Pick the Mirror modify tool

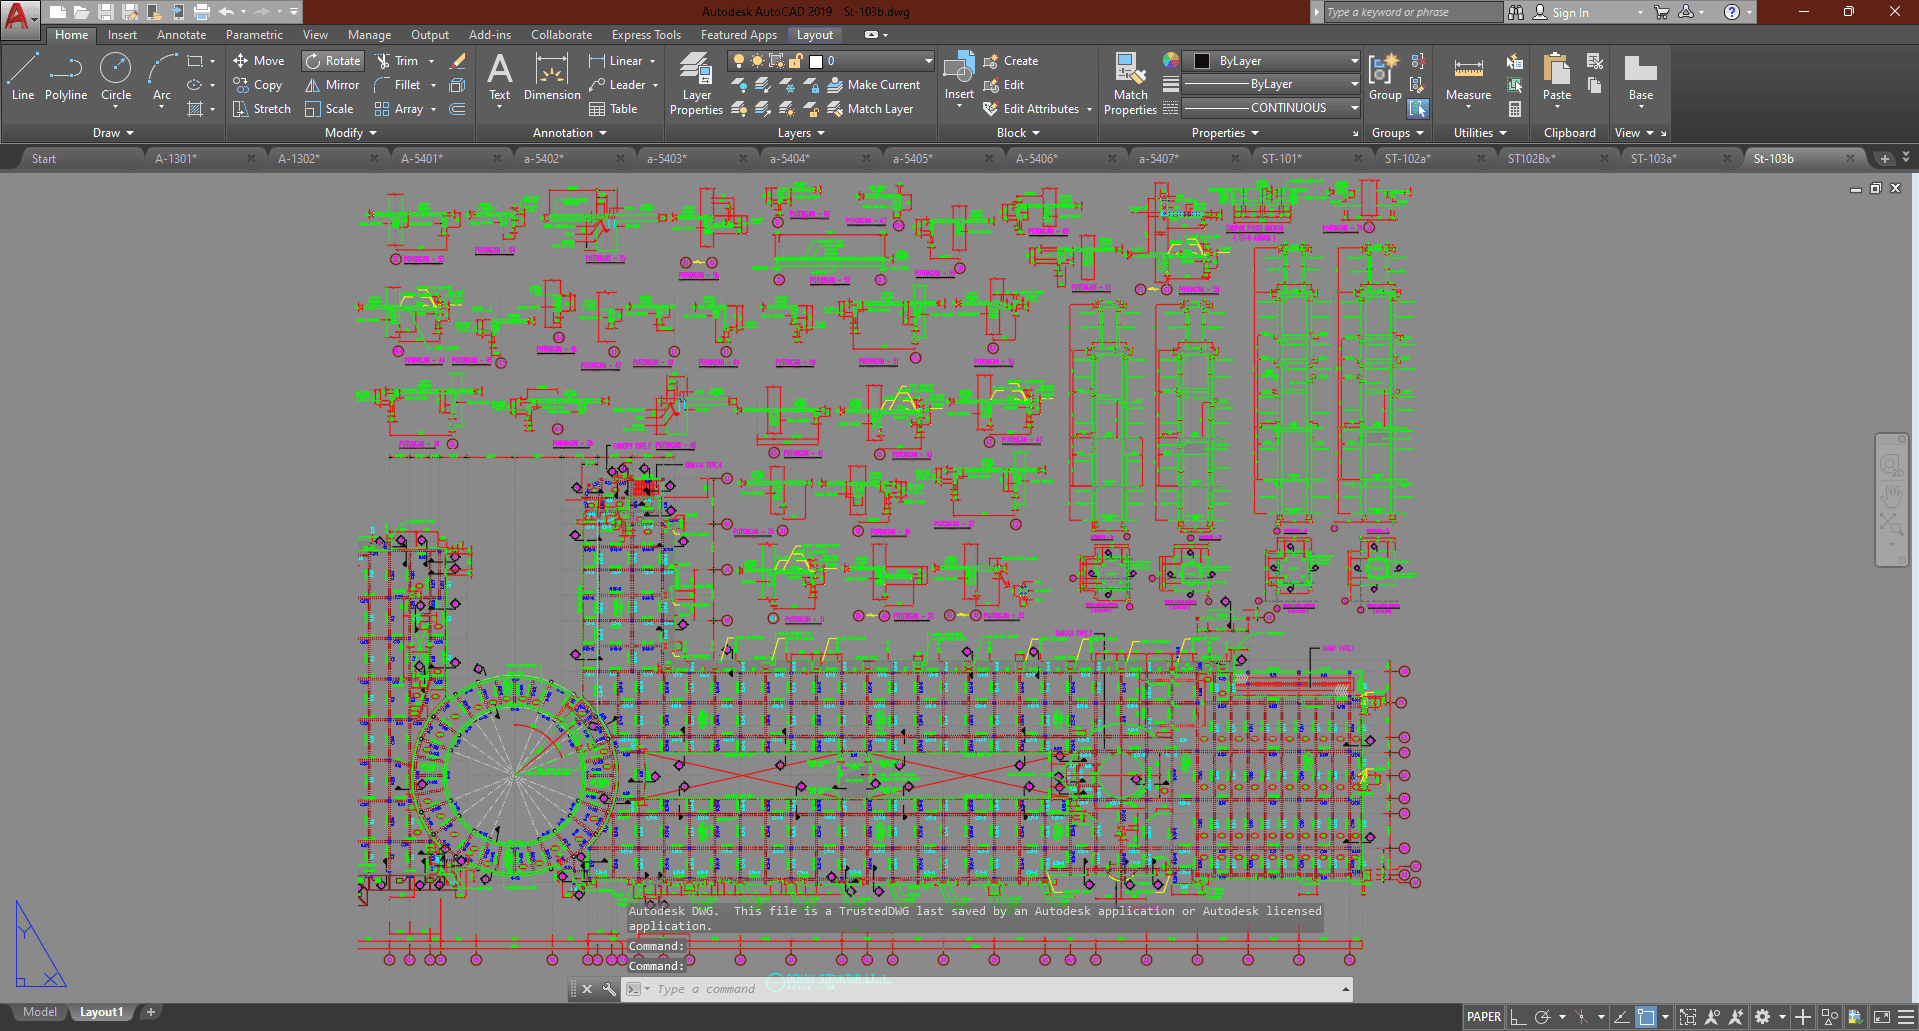click(x=332, y=85)
